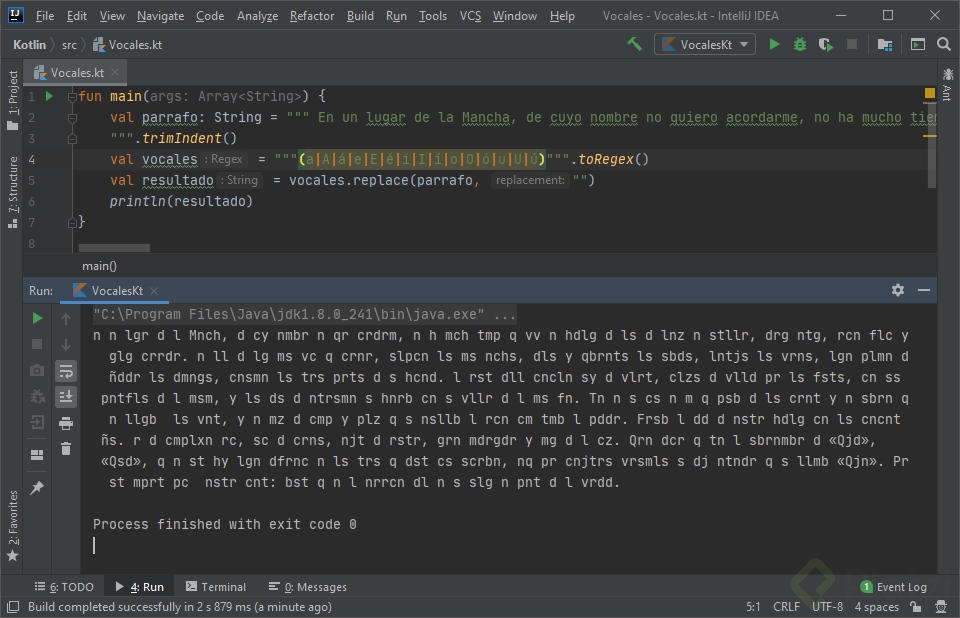Viewport: 960px width, 618px height.
Task: Open the 2: Favorites side panel
Action: click(x=12, y=526)
